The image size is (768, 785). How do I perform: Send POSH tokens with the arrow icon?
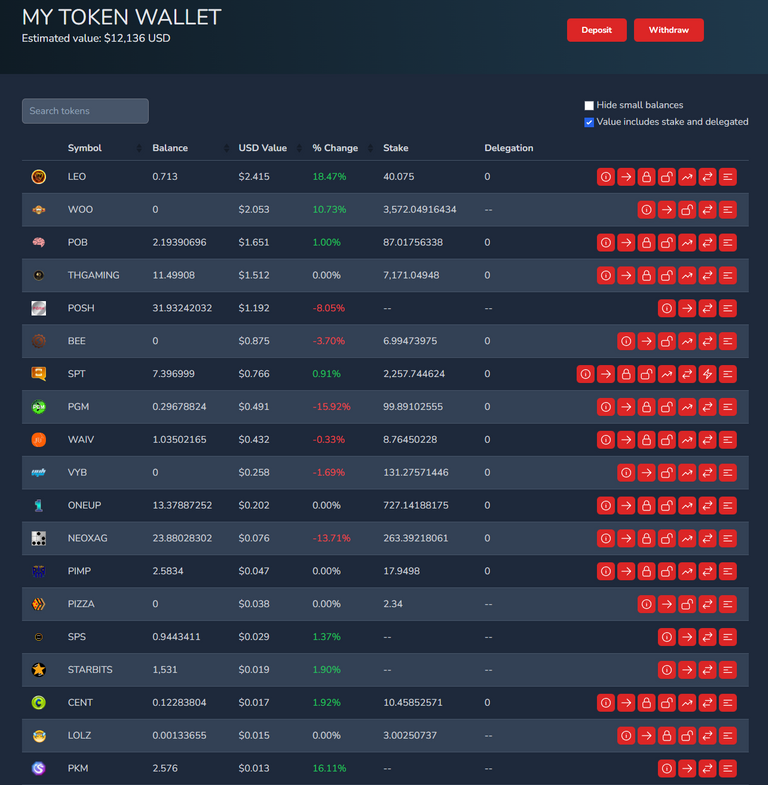click(687, 308)
